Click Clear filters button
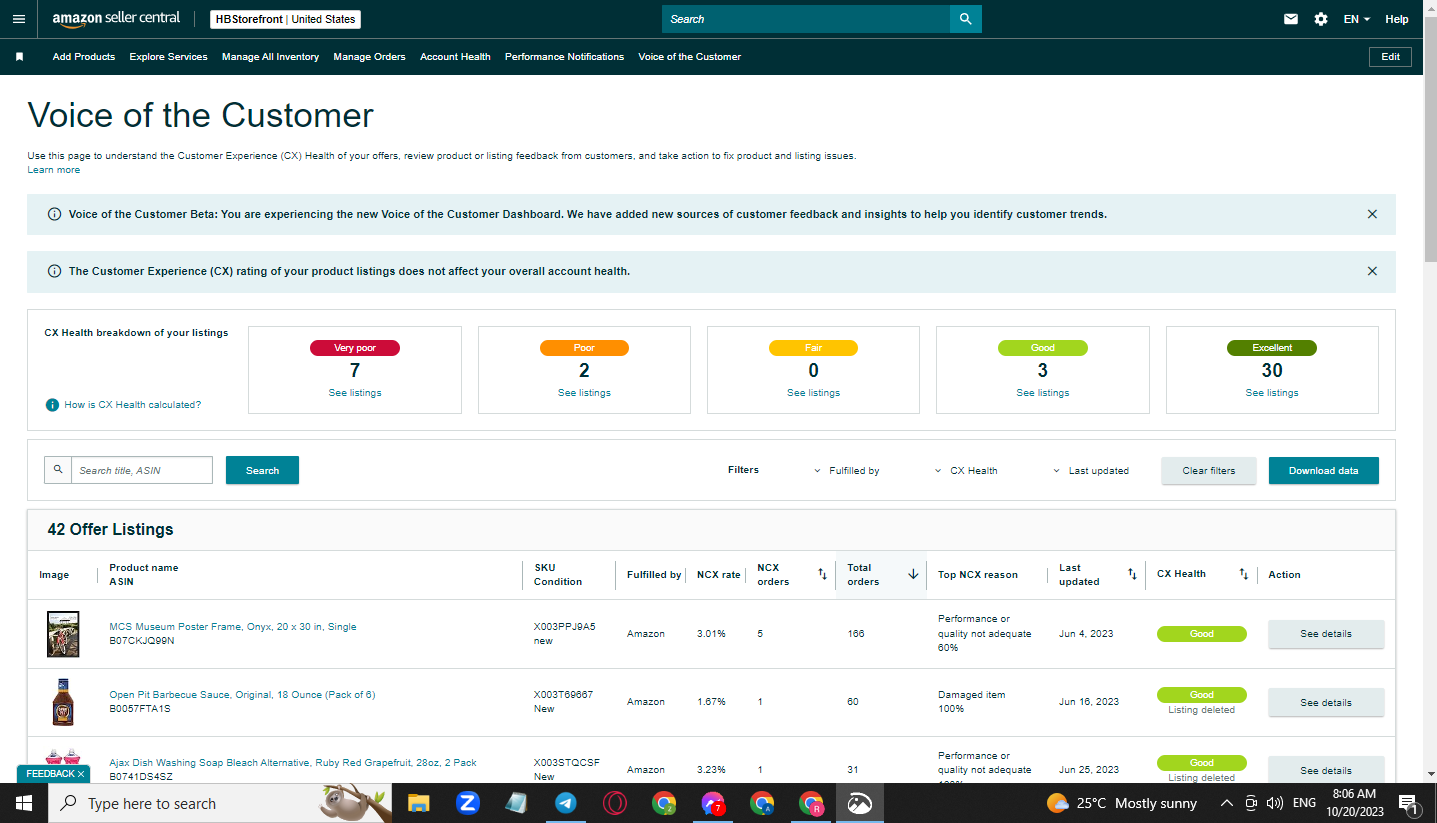This screenshot has height=823, width=1437. [x=1208, y=471]
